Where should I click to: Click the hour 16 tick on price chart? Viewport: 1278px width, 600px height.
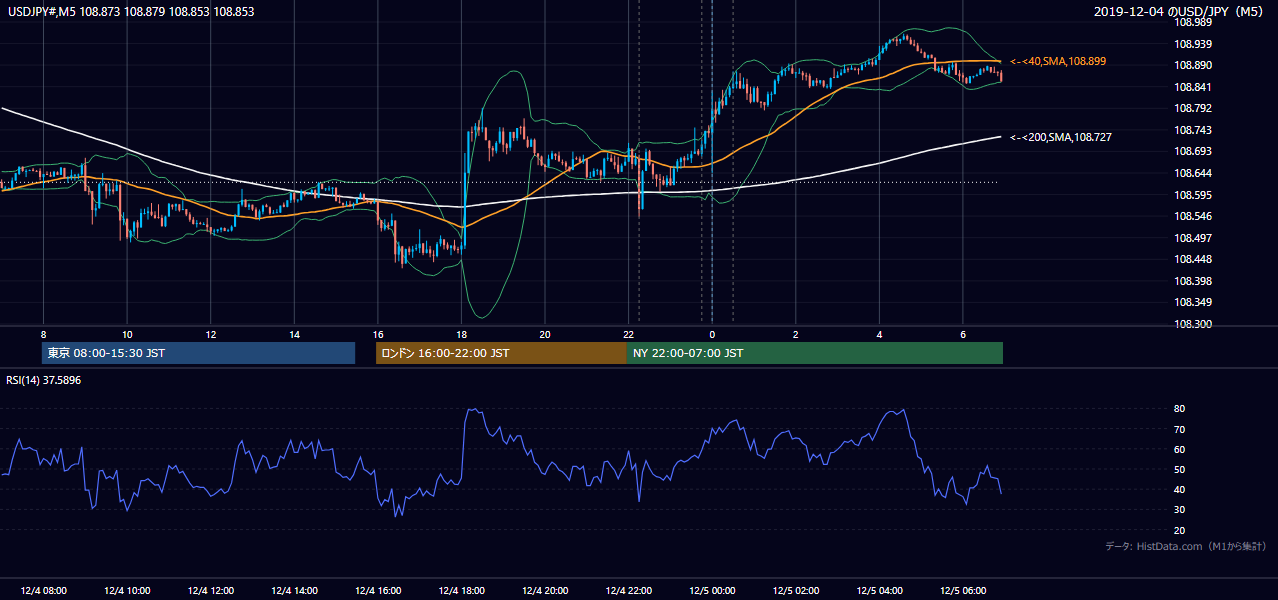click(378, 334)
